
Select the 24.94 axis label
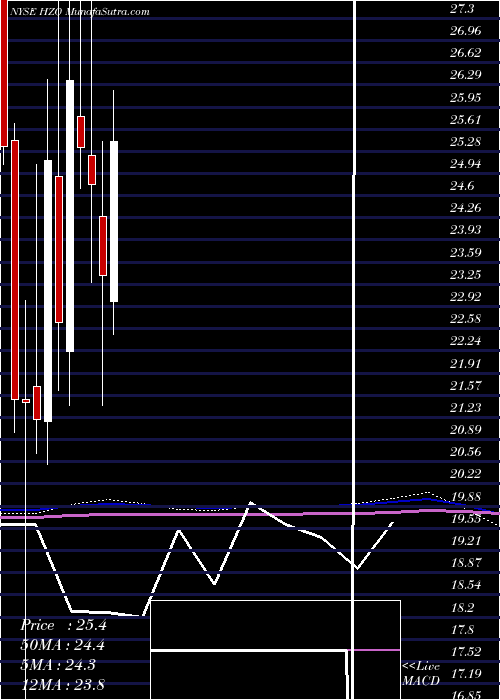coord(466,164)
